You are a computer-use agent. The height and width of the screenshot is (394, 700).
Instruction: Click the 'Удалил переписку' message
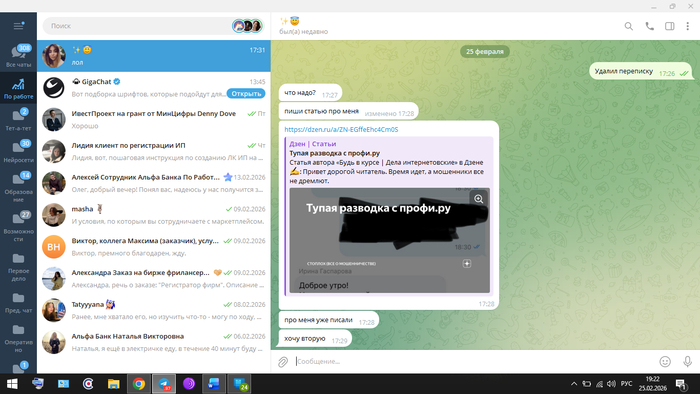[641, 71]
